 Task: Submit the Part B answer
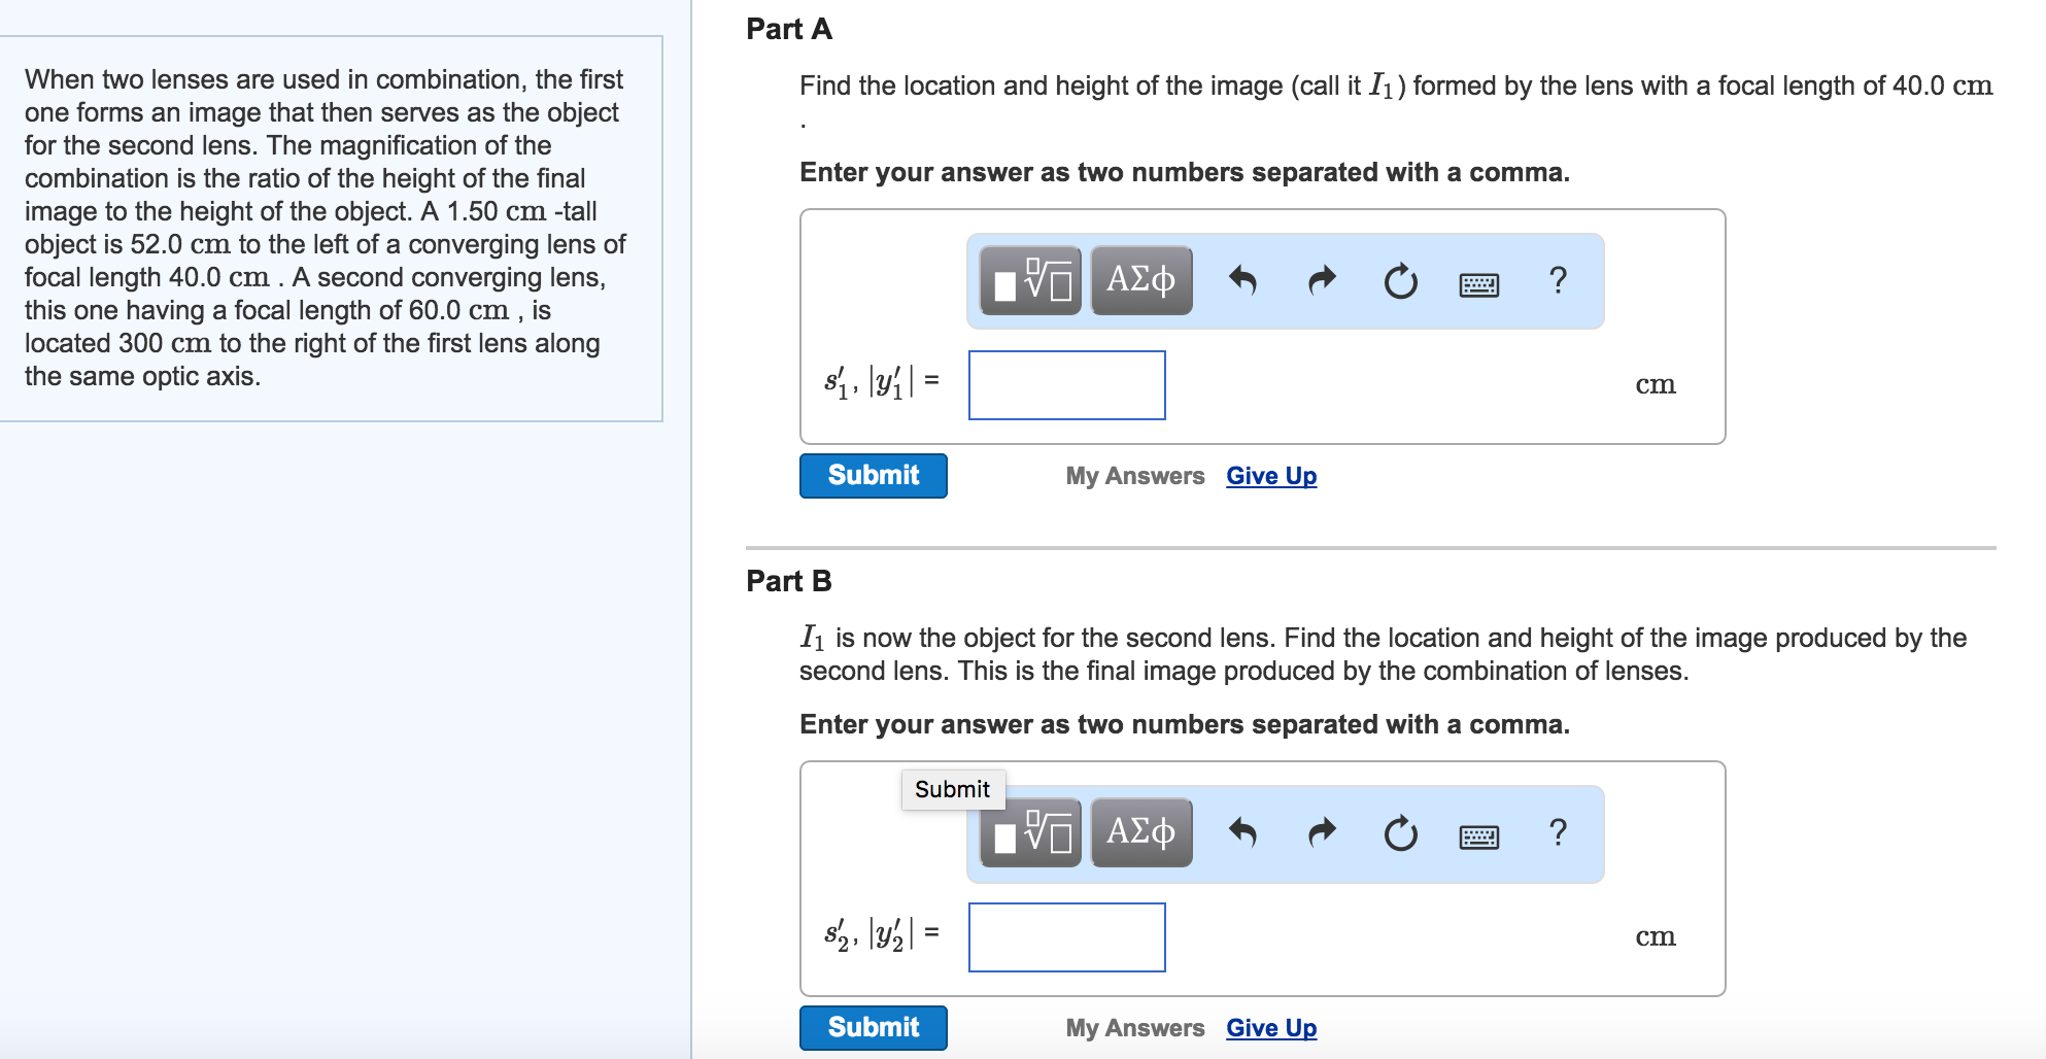[x=872, y=1027]
